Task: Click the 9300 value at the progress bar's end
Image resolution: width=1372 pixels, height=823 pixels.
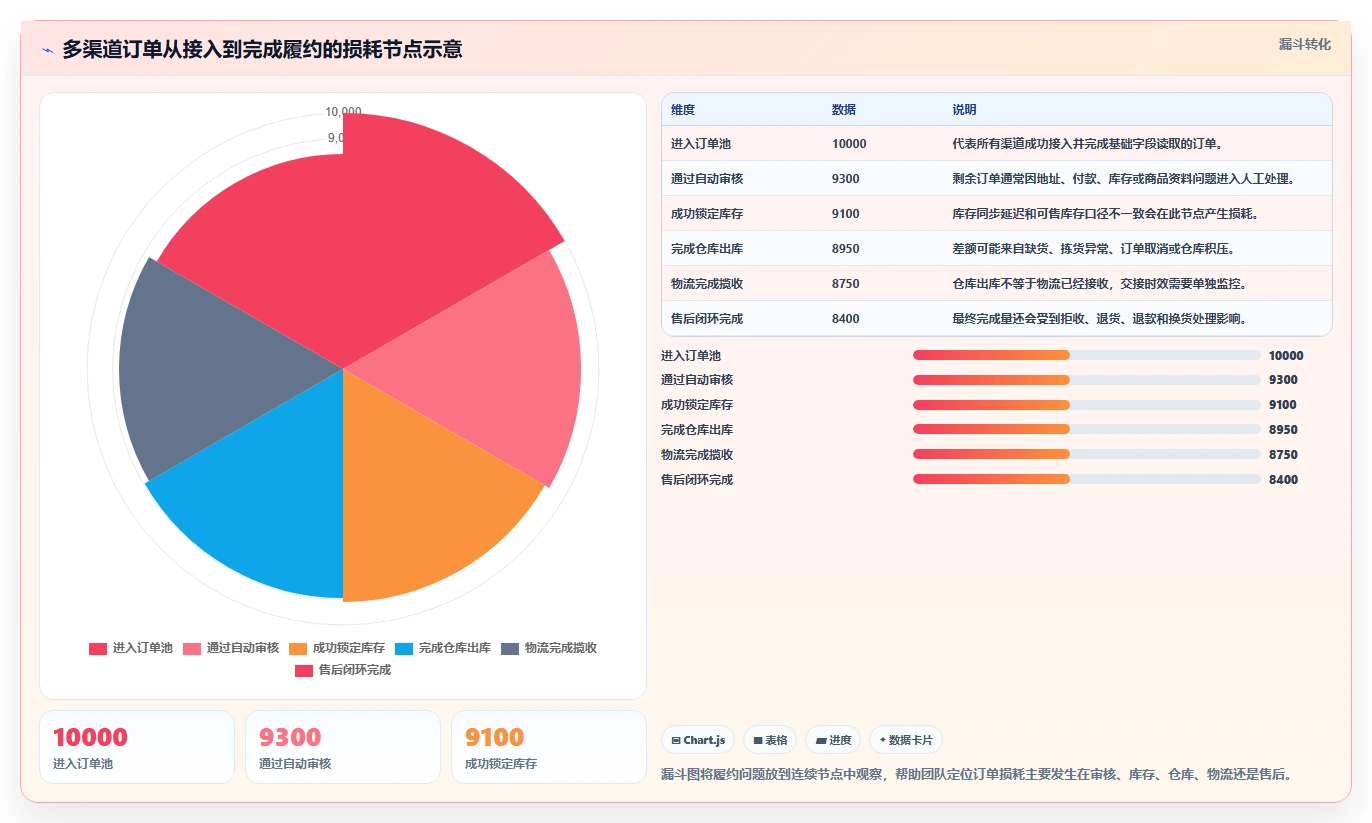Action: tap(1283, 380)
